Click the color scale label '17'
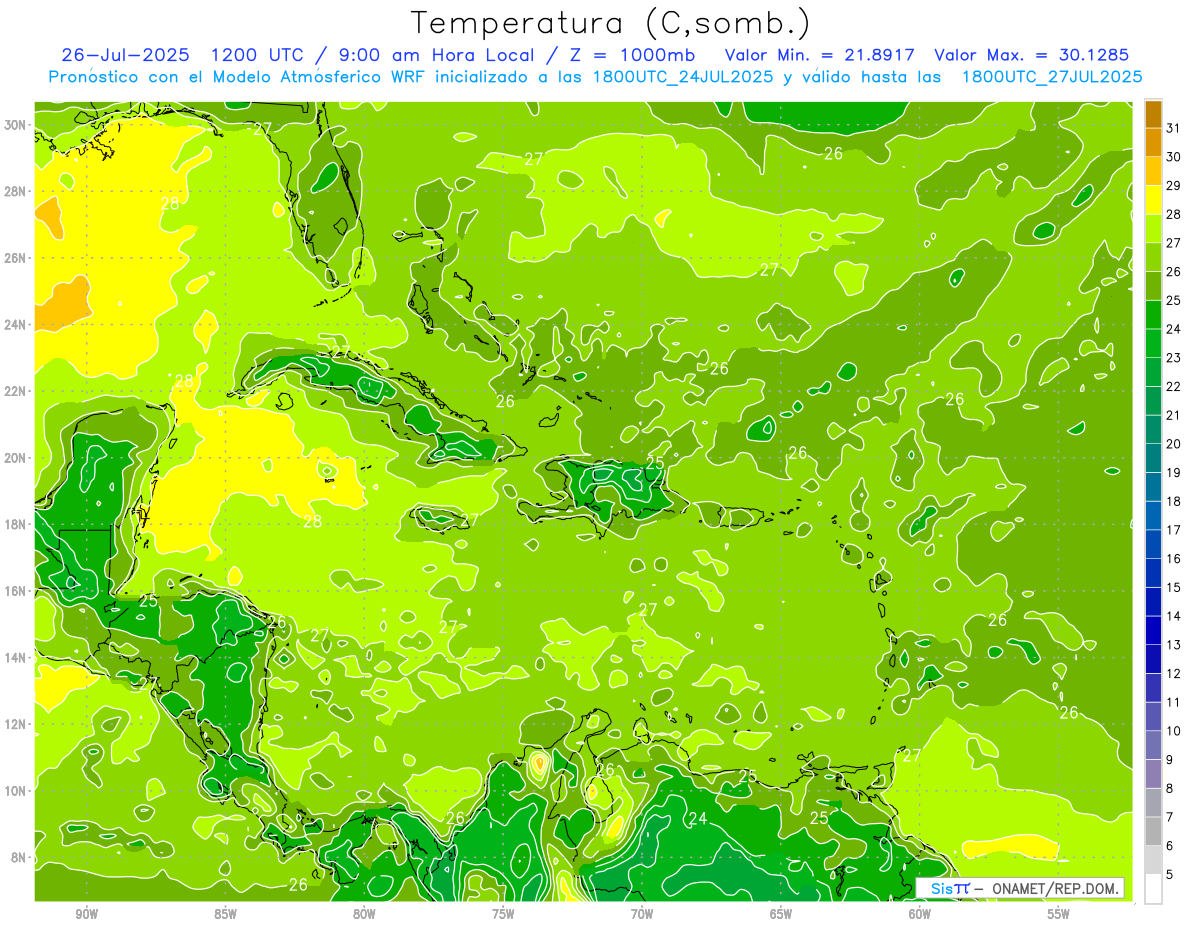The width and height of the screenshot is (1200, 927). point(1174,530)
